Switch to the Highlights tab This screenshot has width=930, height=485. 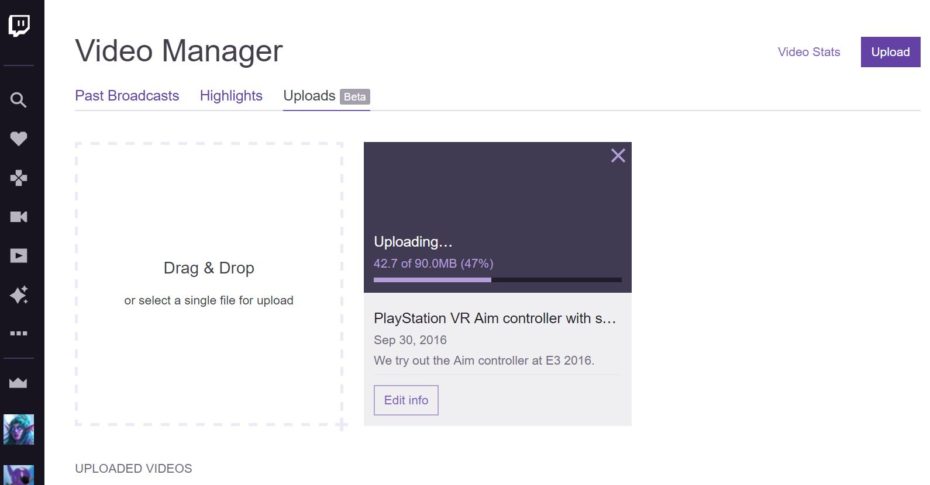(x=231, y=96)
